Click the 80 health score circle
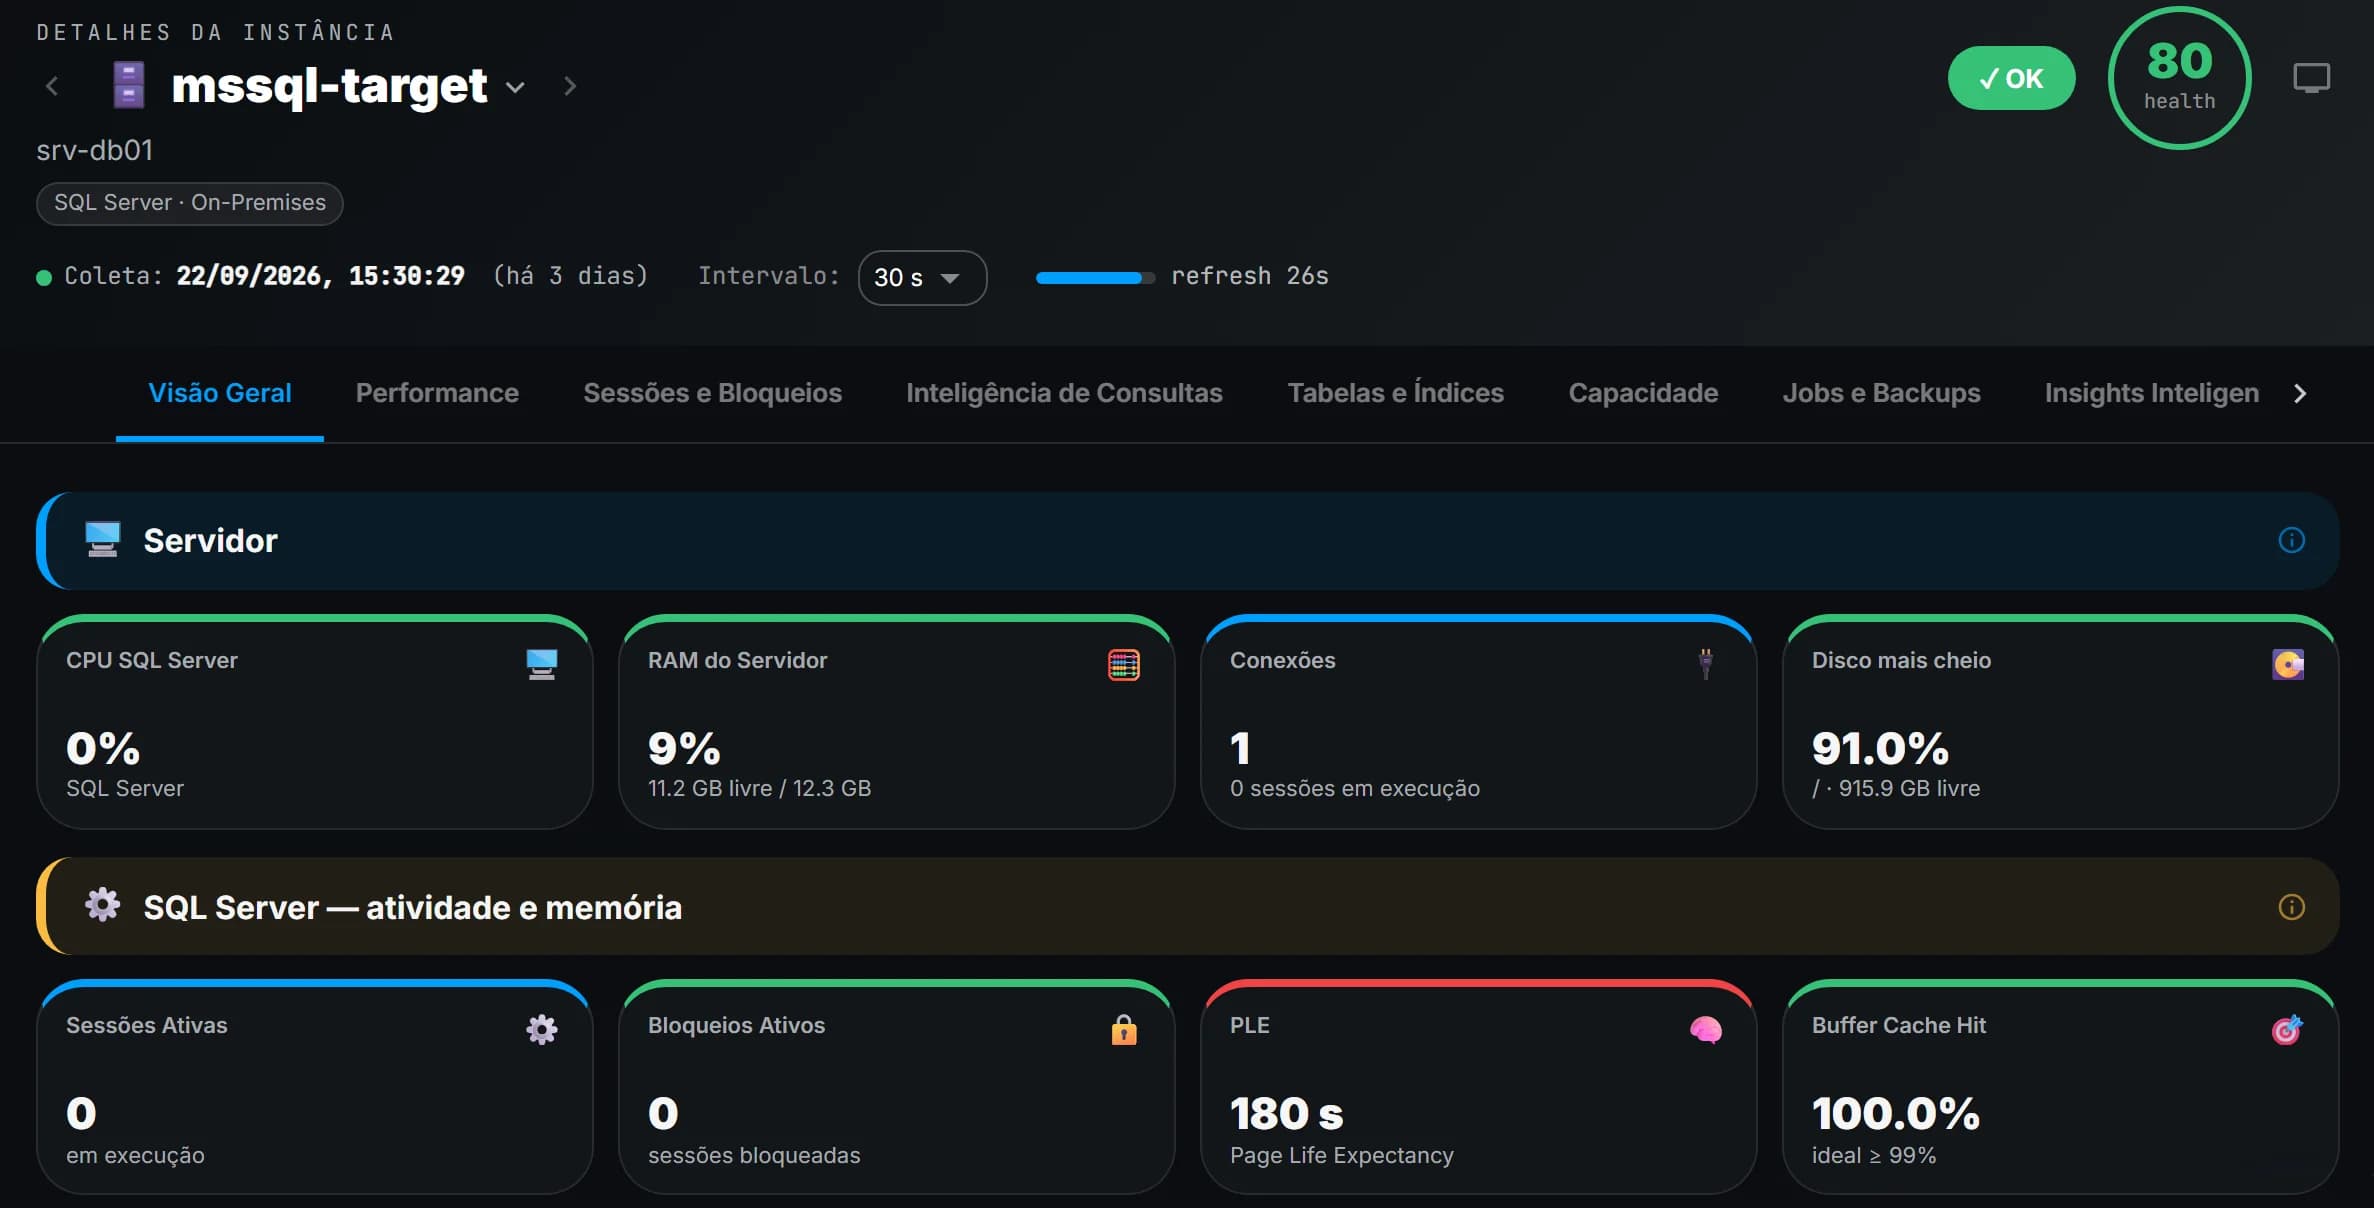This screenshot has width=2374, height=1208. point(2179,78)
